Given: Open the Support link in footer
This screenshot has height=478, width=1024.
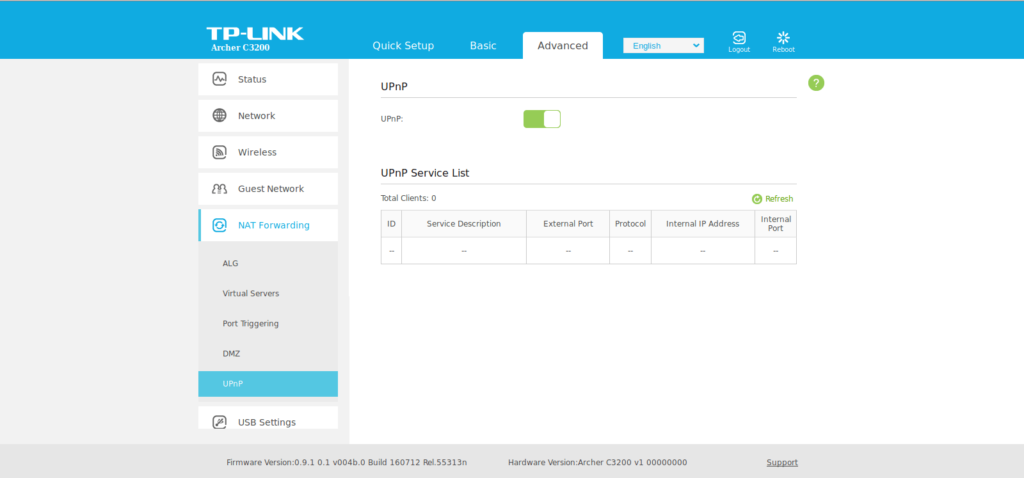Looking at the screenshot, I should click(782, 463).
